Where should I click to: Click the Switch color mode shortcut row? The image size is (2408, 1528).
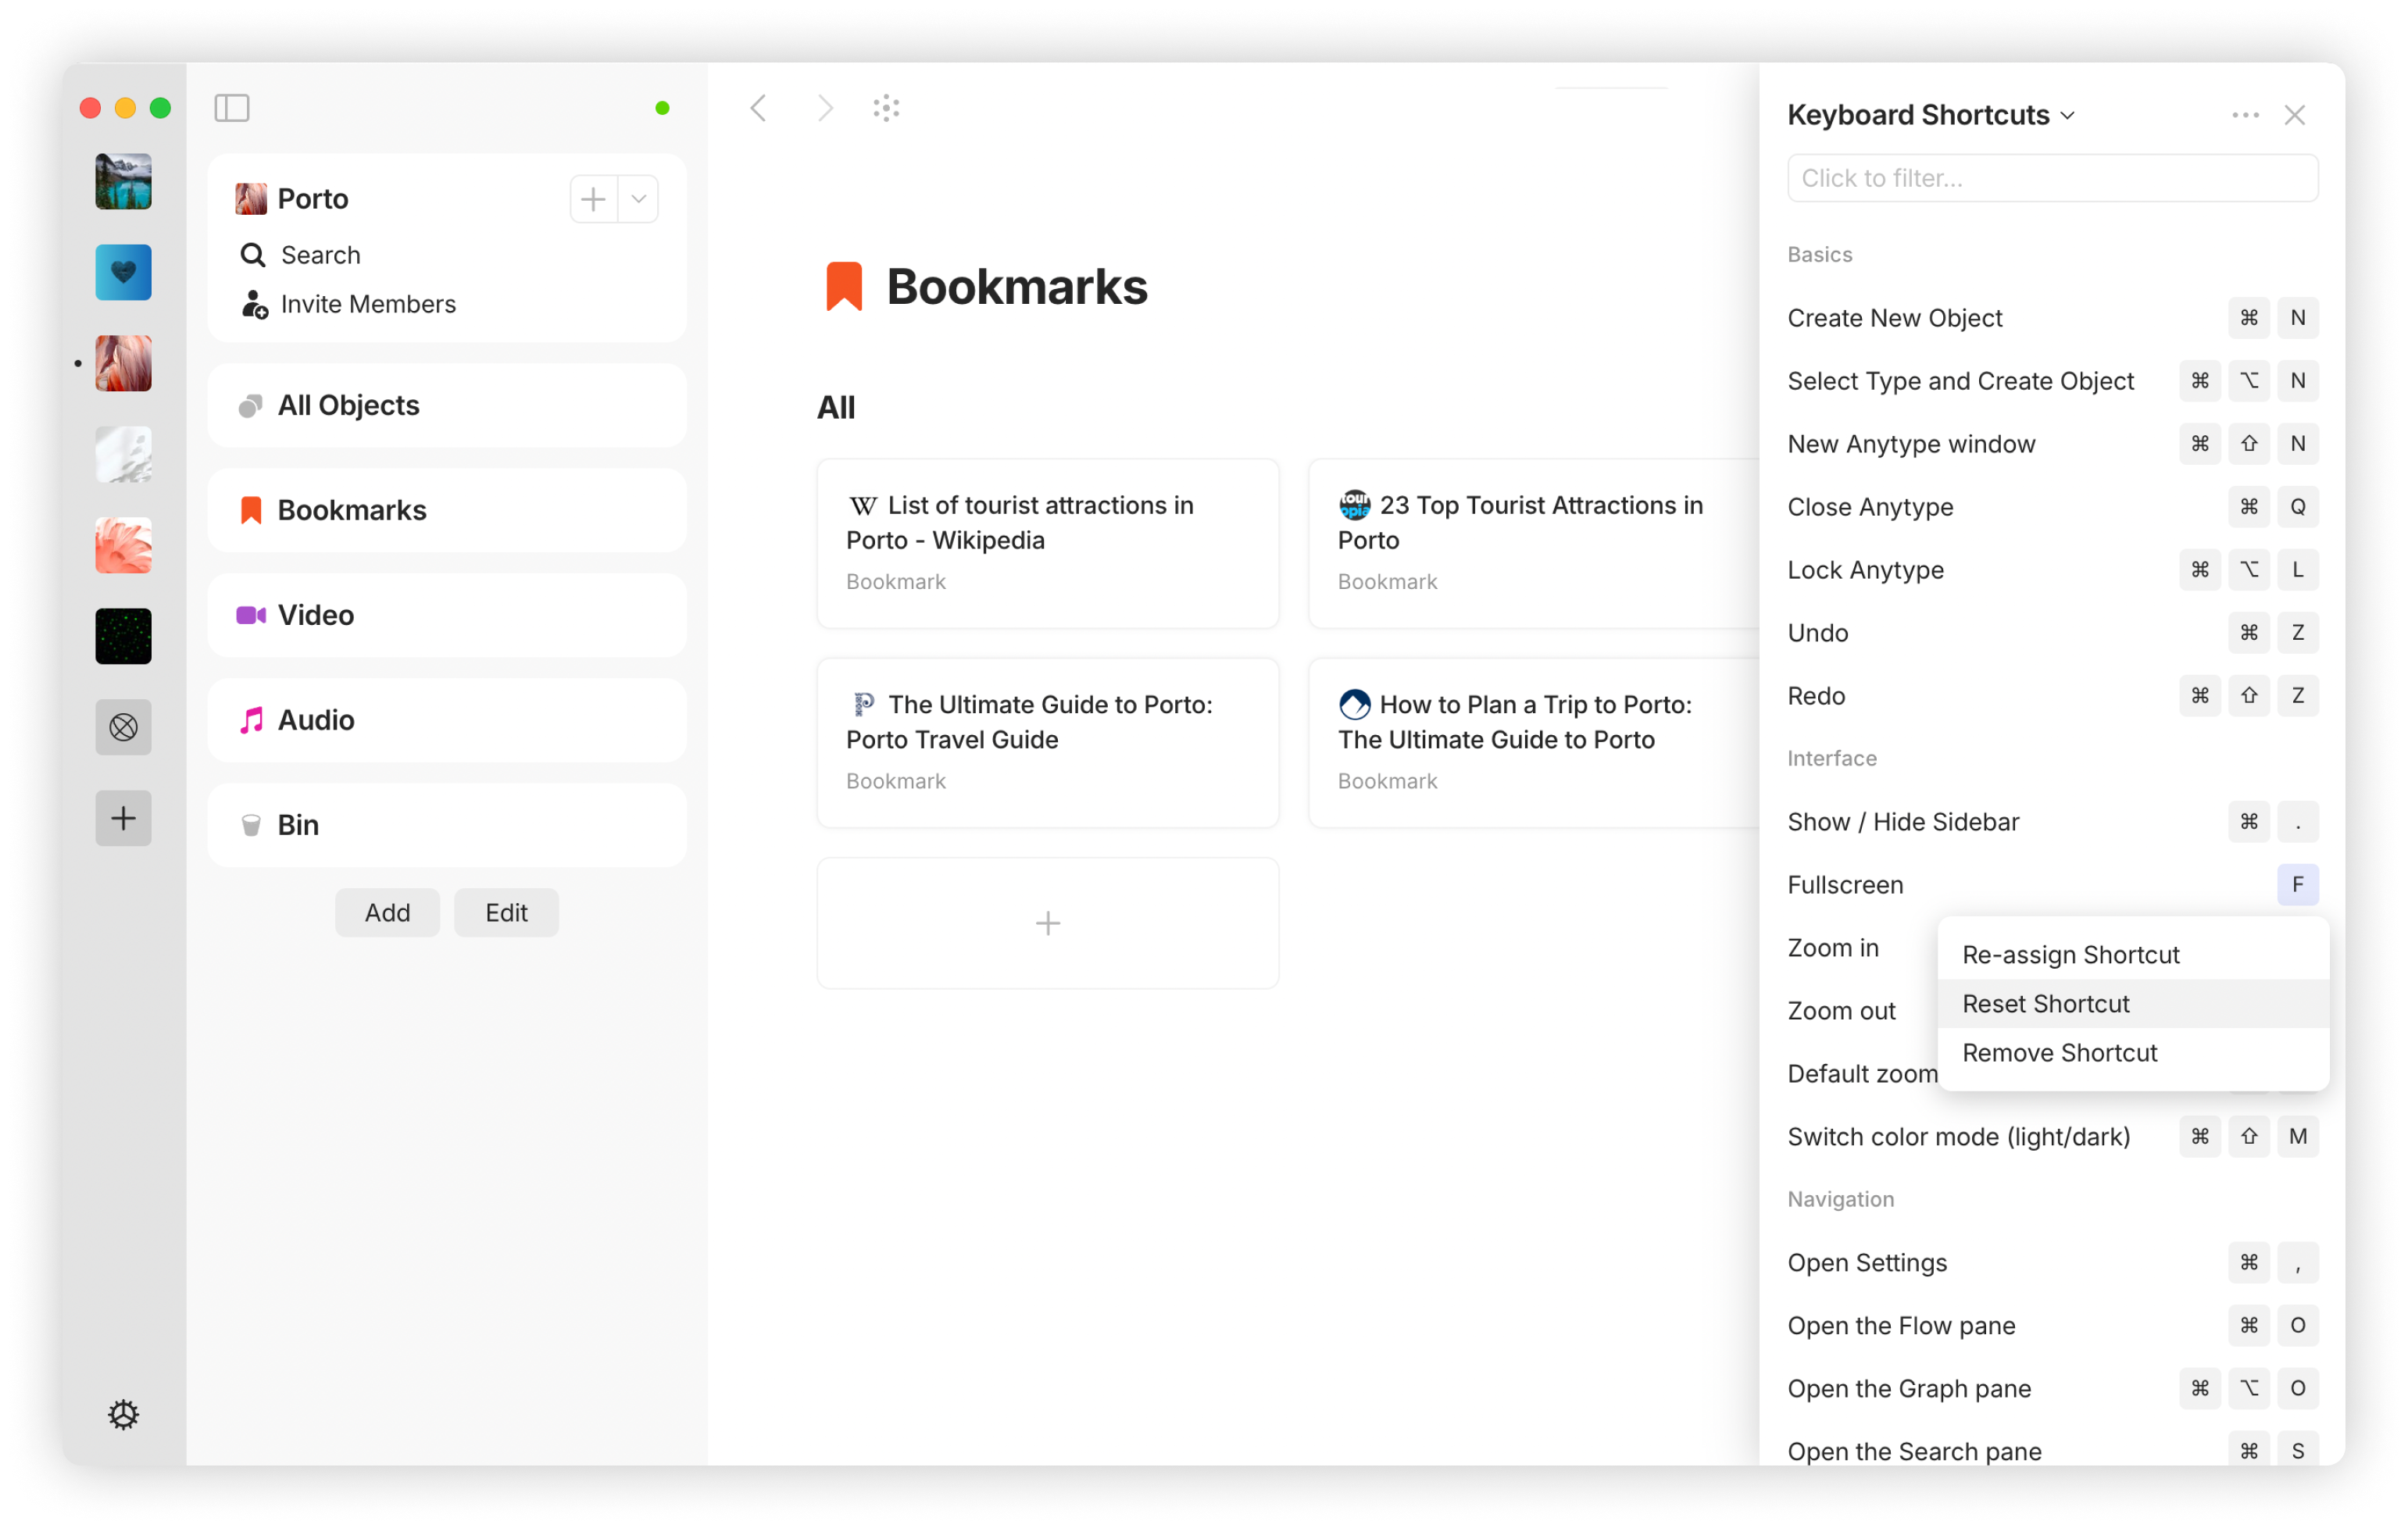point(2052,1137)
